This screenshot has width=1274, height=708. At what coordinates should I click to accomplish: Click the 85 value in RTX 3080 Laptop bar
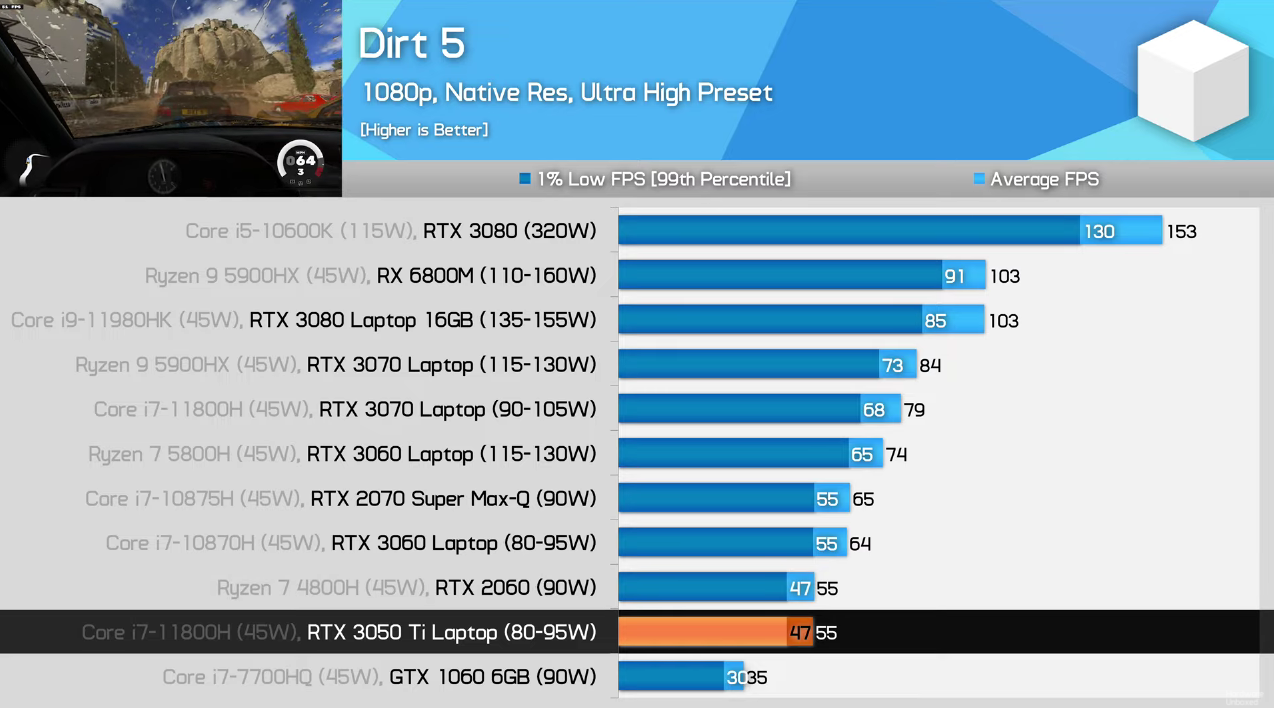coord(936,321)
